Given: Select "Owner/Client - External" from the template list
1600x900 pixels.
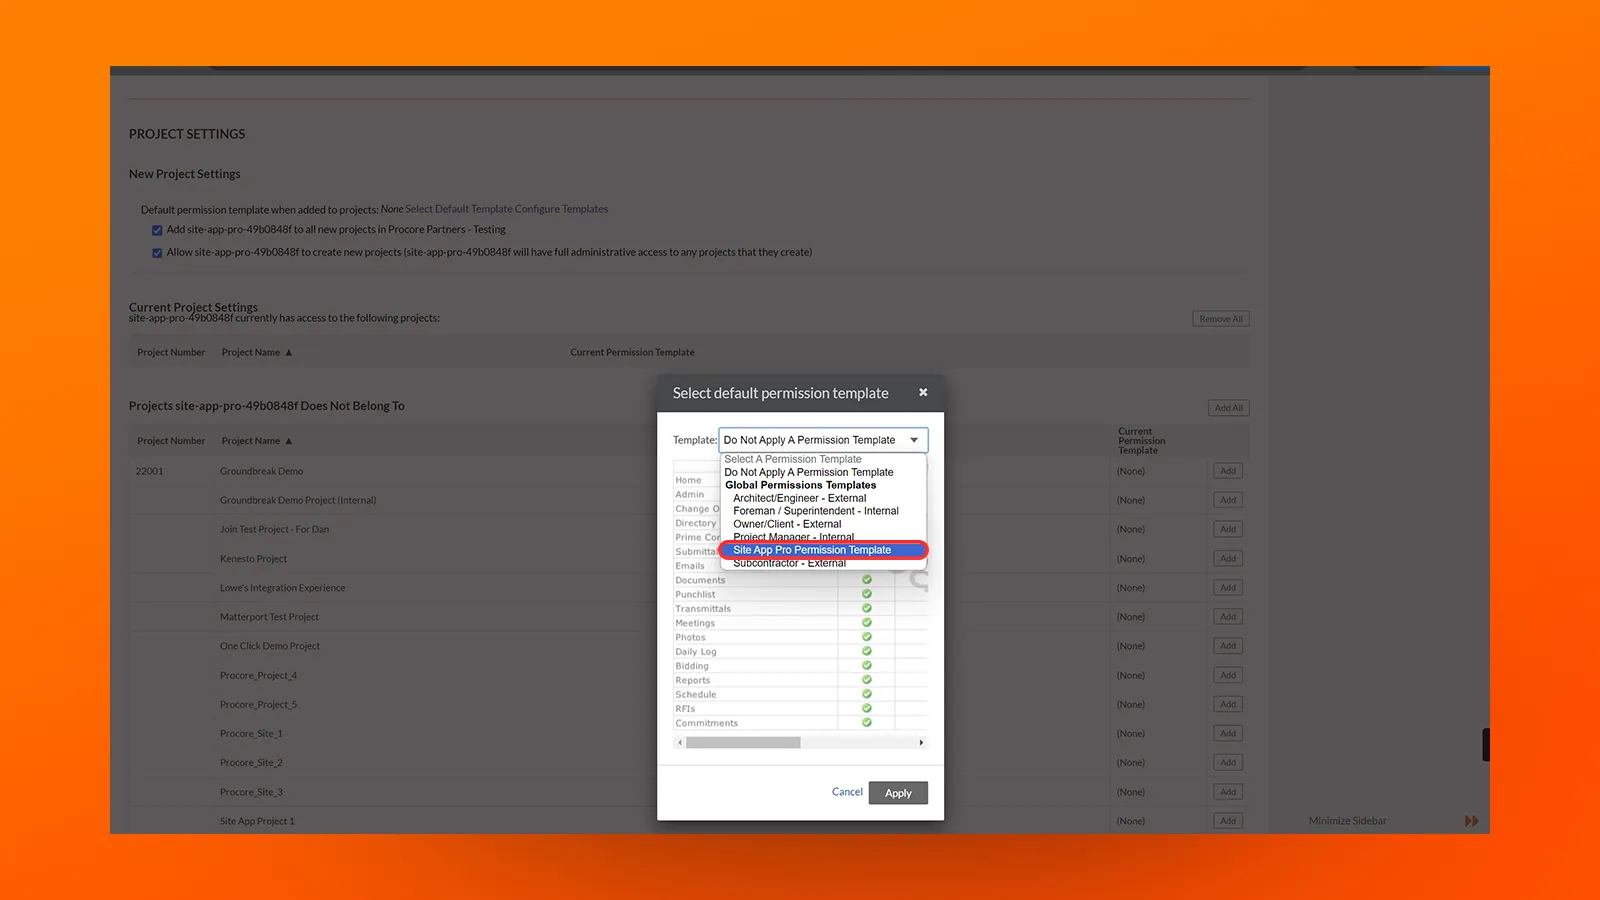Looking at the screenshot, I should pyautogui.click(x=787, y=523).
